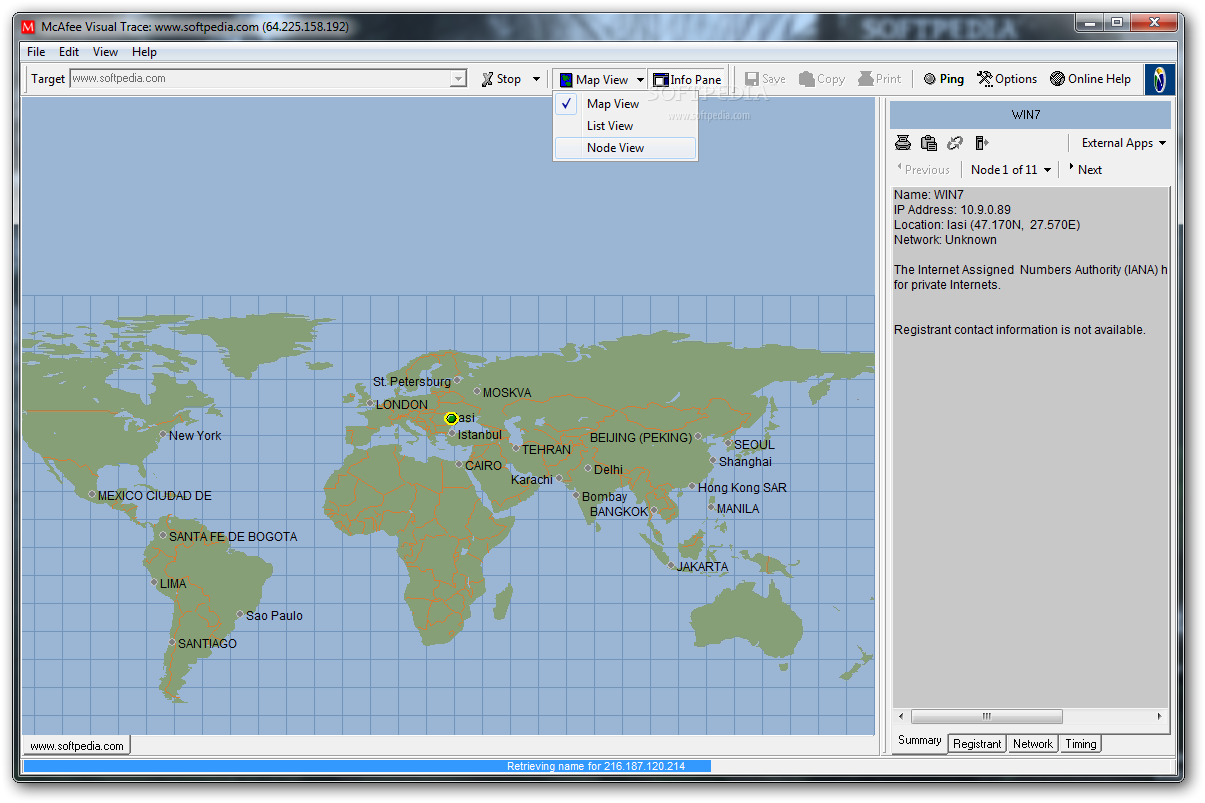The height and width of the screenshot is (803, 1205).
Task: Open the View menu
Action: (105, 52)
